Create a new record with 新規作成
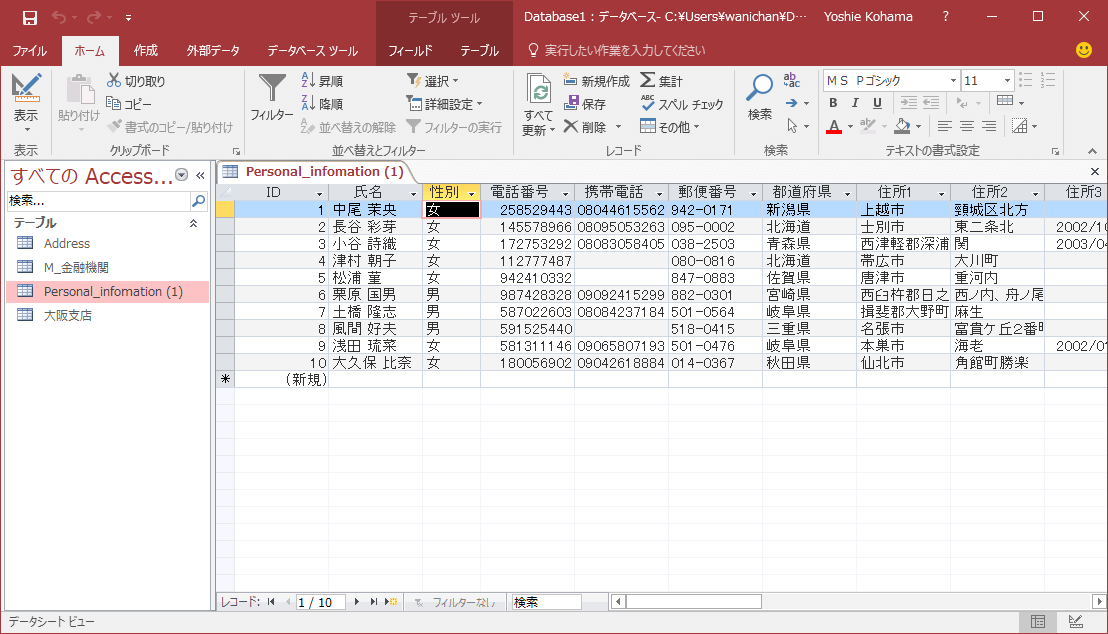Image resolution: width=1108 pixels, height=634 pixels. click(x=596, y=81)
